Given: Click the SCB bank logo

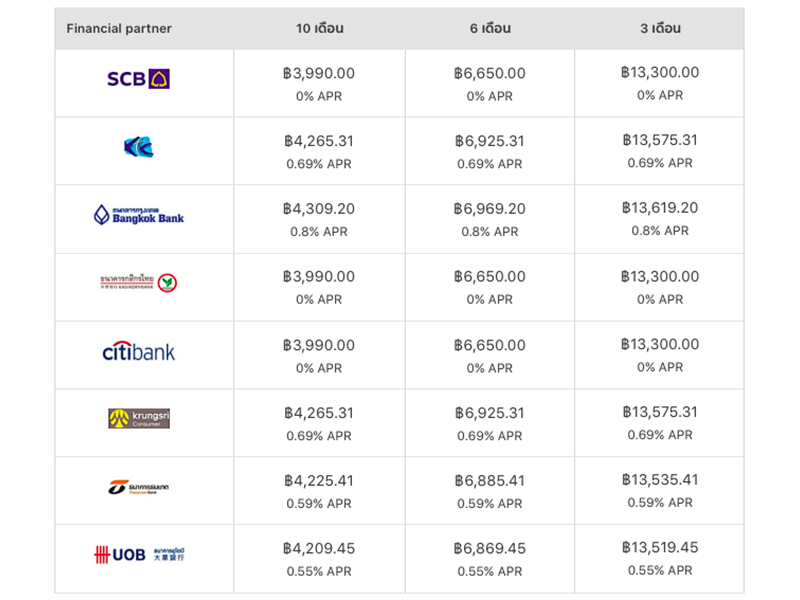Looking at the screenshot, I should (138, 79).
